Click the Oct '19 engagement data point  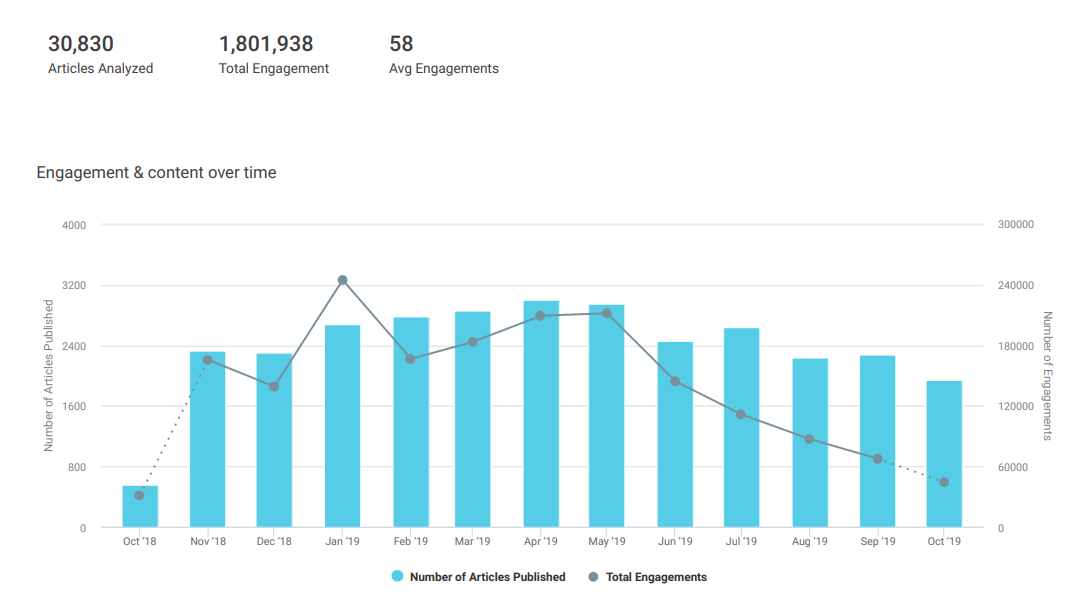click(x=944, y=482)
